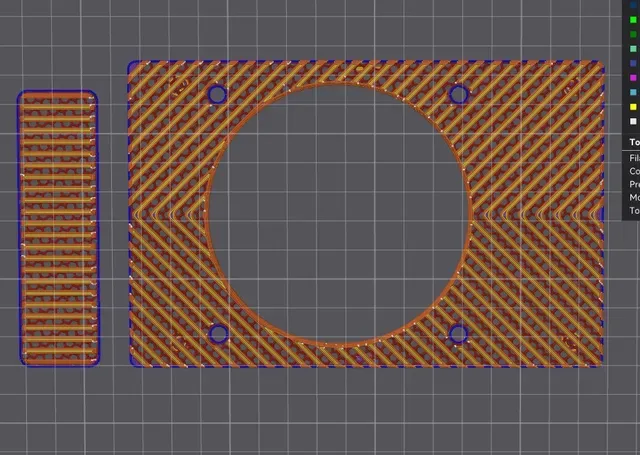Click the top-right screw hole on the plate

pos(459,95)
